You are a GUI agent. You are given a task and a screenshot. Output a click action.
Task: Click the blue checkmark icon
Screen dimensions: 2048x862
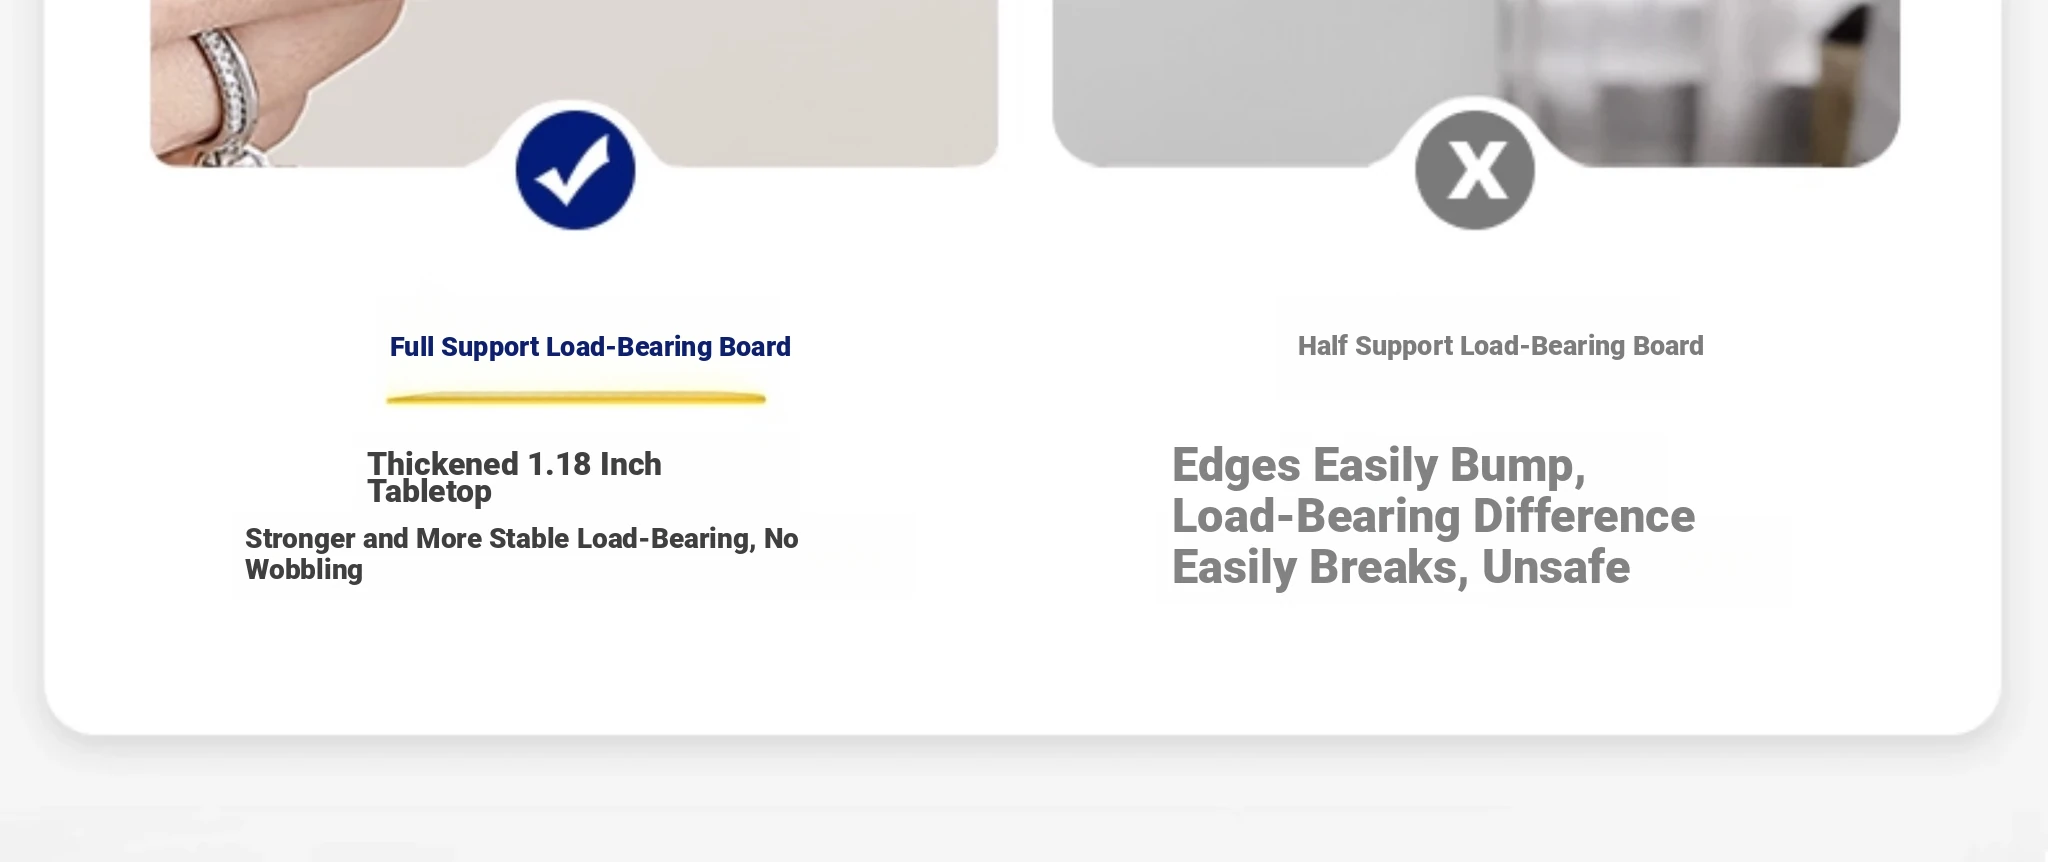575,170
